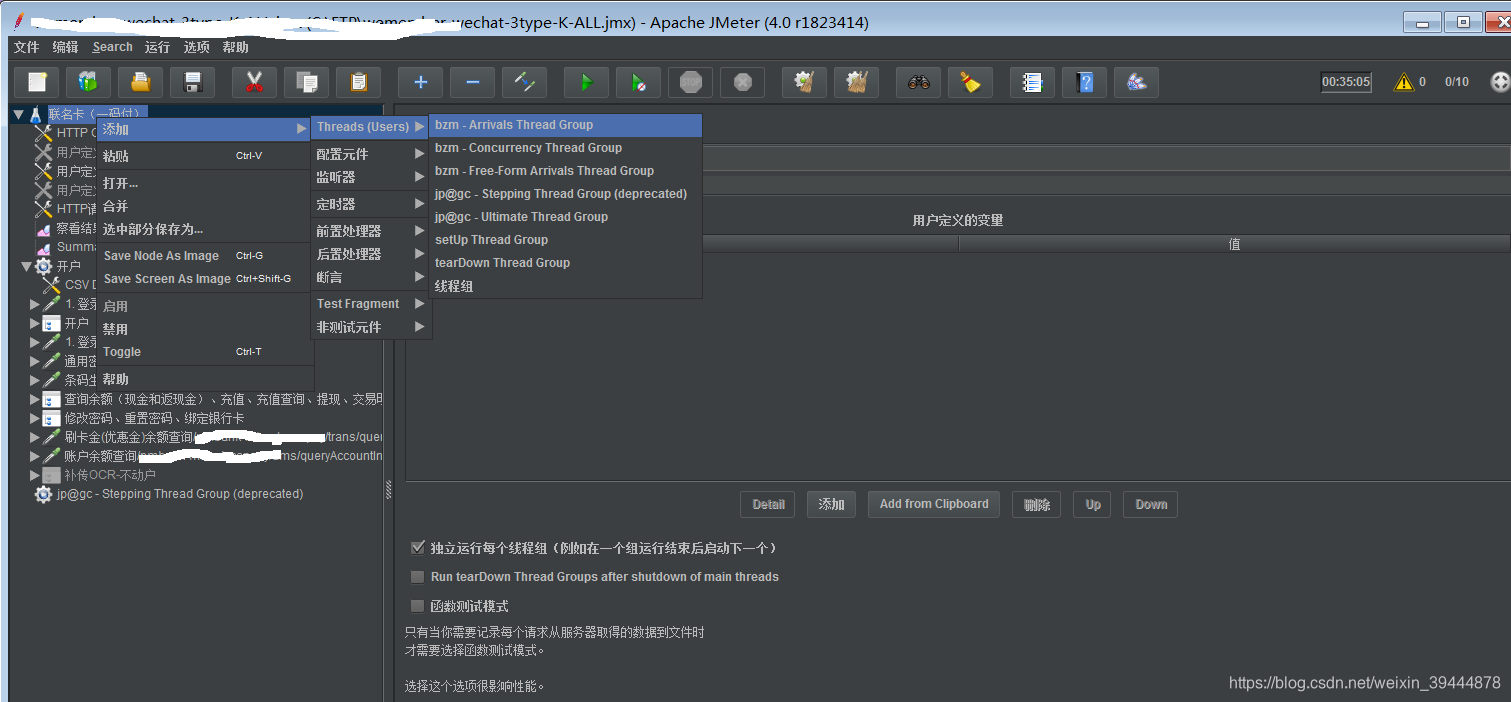Click the Clear results broom icon
Screen dimensions: 1511x702
click(x=803, y=82)
